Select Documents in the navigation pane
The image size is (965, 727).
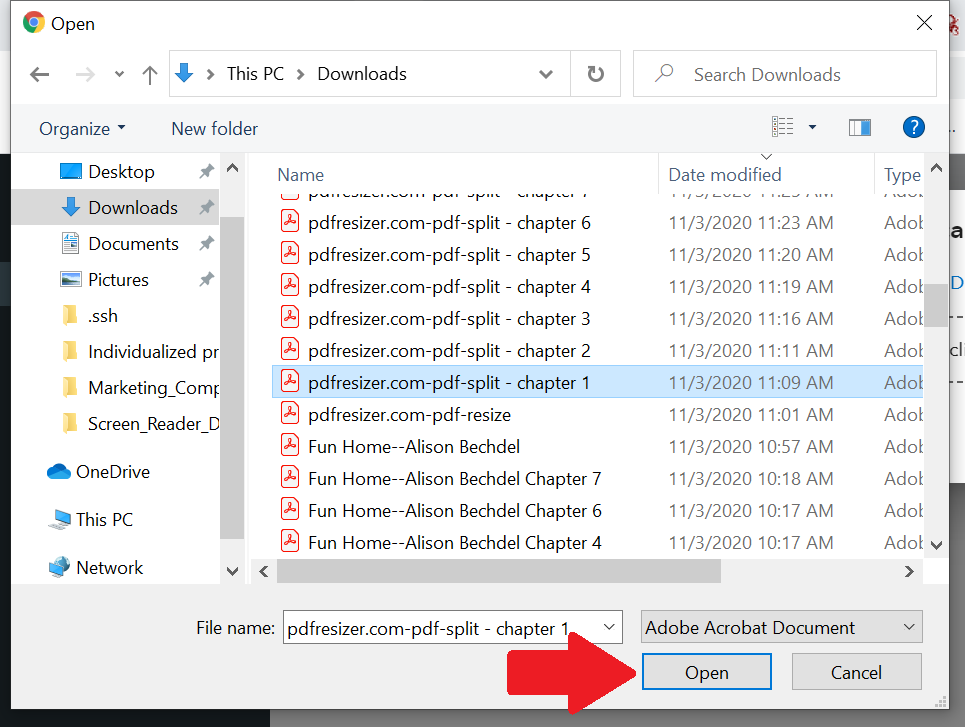[133, 244]
